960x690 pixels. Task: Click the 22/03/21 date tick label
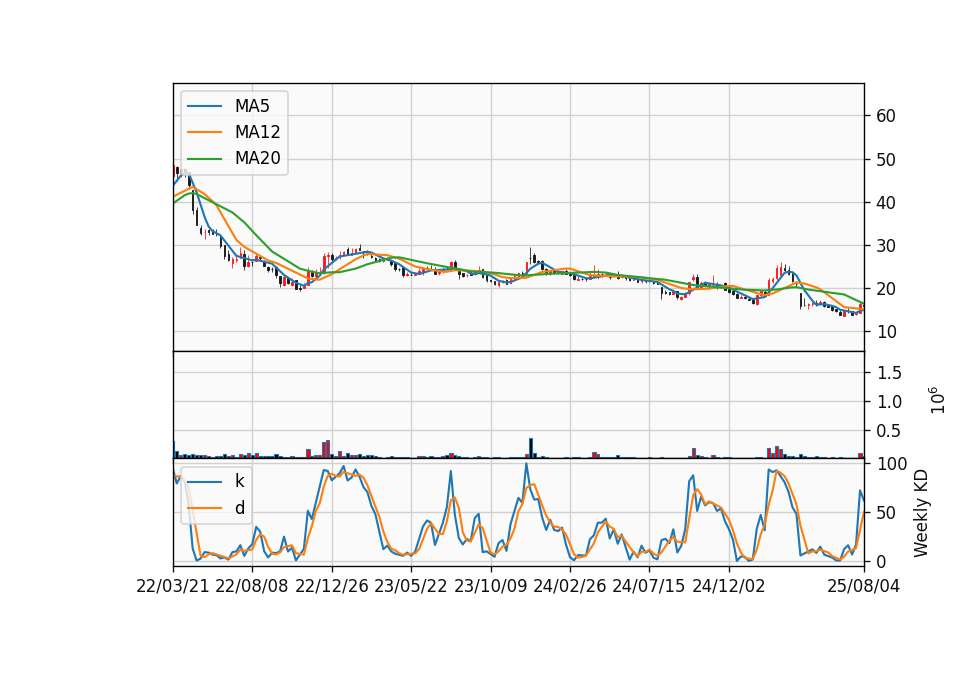pyautogui.click(x=173, y=586)
